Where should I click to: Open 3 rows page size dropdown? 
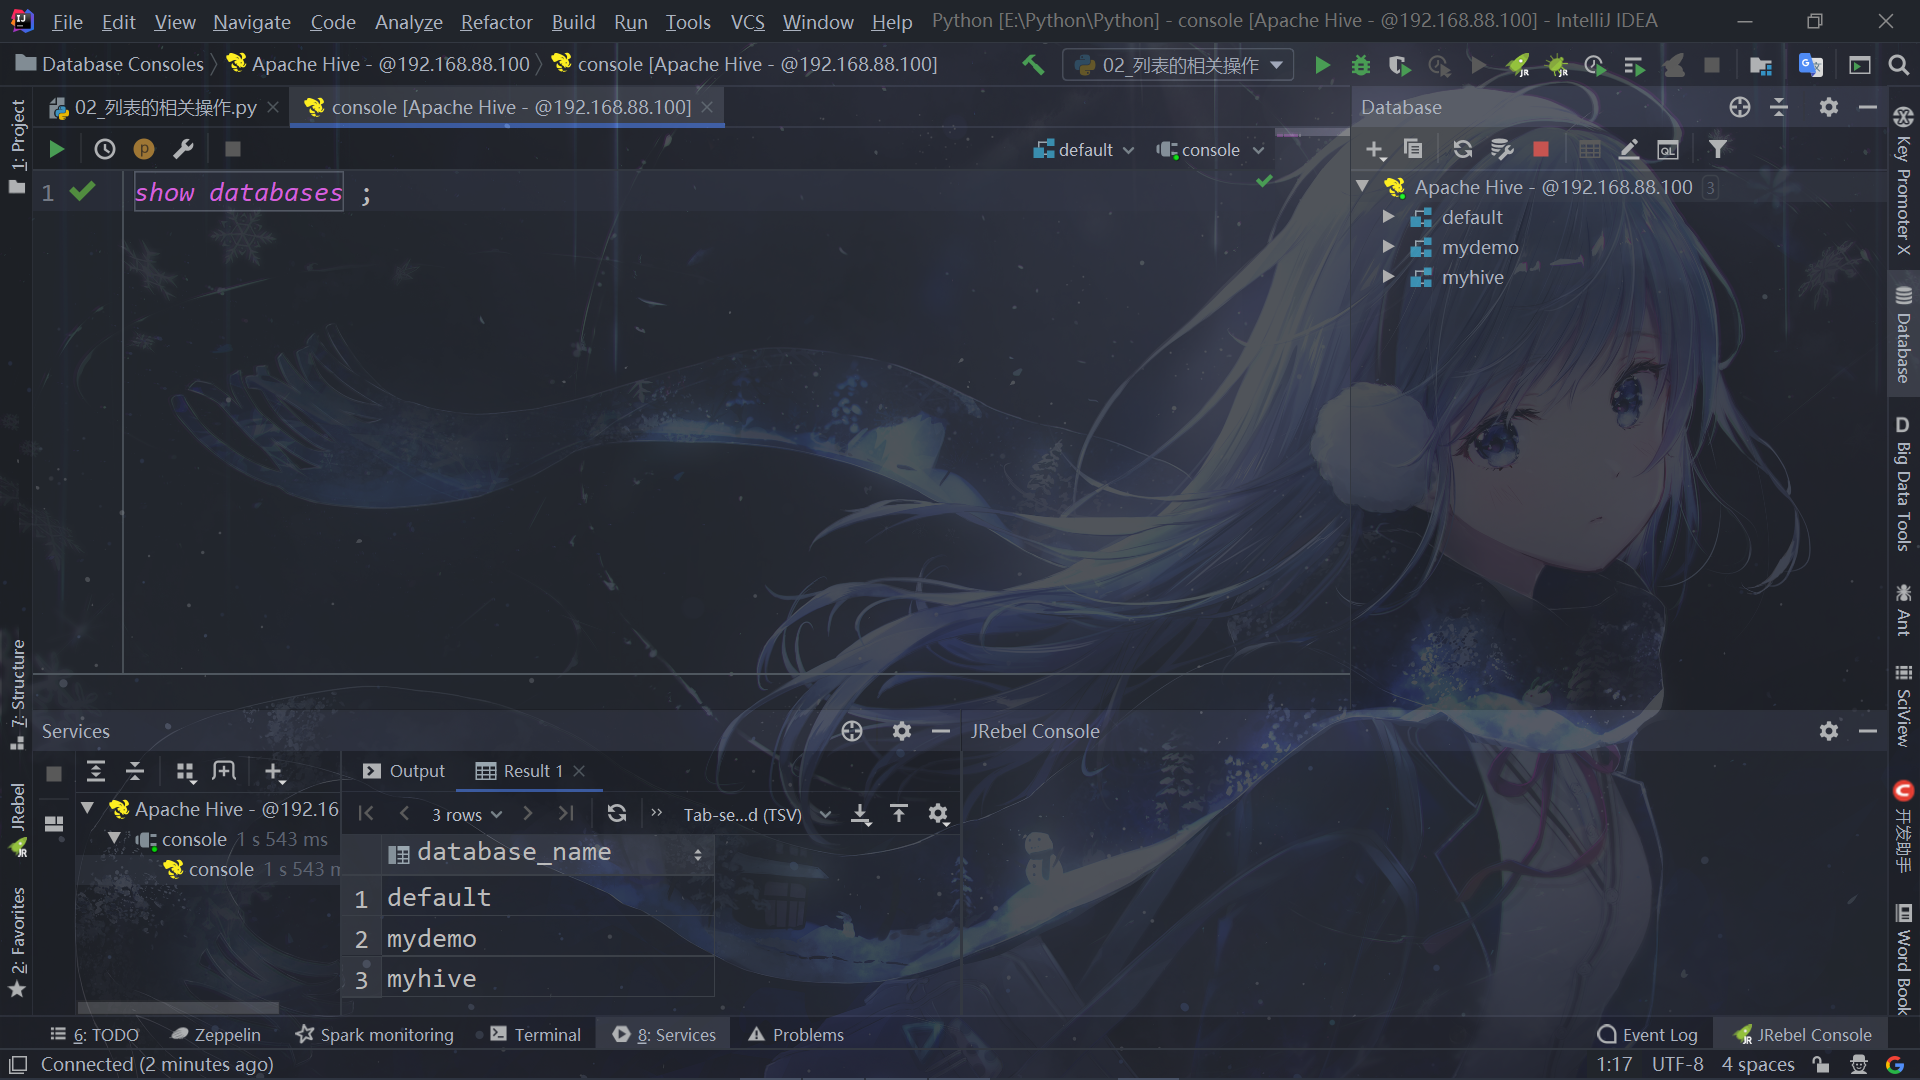[x=466, y=815]
